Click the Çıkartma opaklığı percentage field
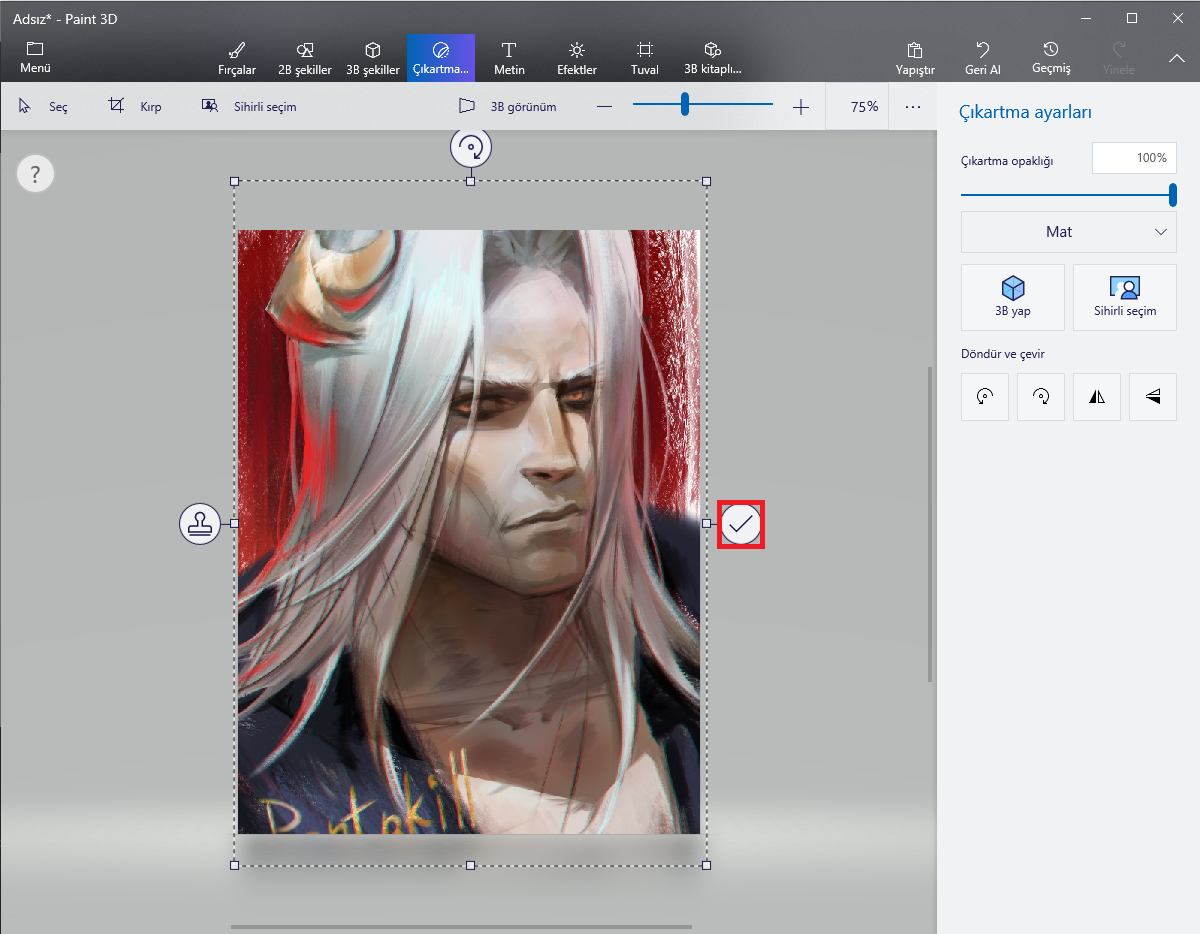 pyautogui.click(x=1134, y=158)
